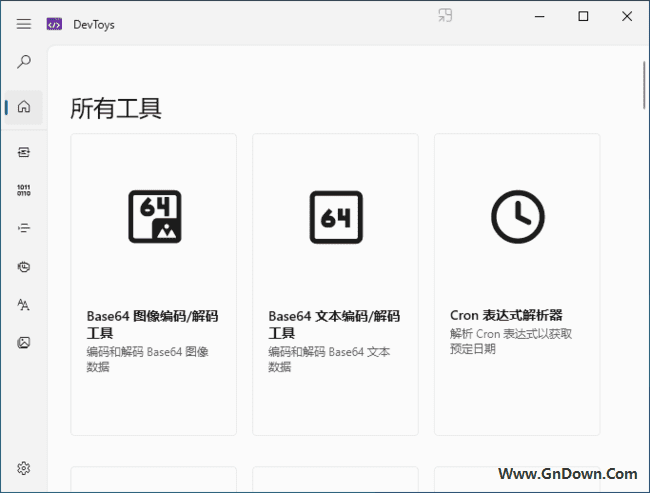The height and width of the screenshot is (493, 650).
Task: Open the Converters category in sidebar
Action: tap(24, 152)
